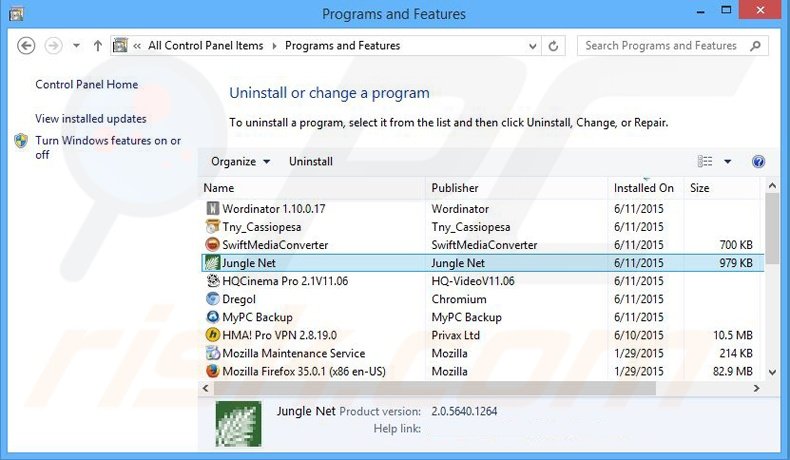This screenshot has width=790, height=460.
Task: Click the large Jungle Net details thumbnail
Action: pyautogui.click(x=238, y=424)
